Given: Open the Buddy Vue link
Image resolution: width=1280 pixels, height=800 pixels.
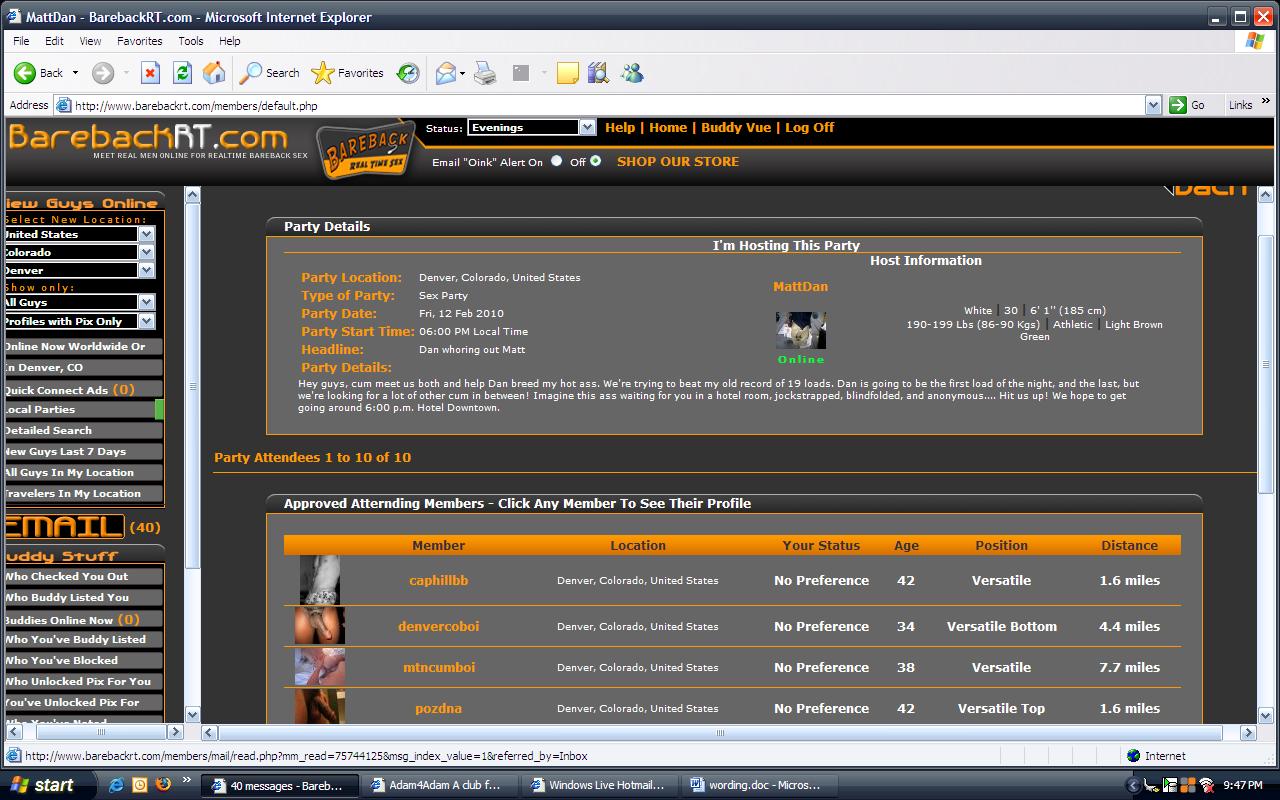Looking at the screenshot, I should (736, 127).
